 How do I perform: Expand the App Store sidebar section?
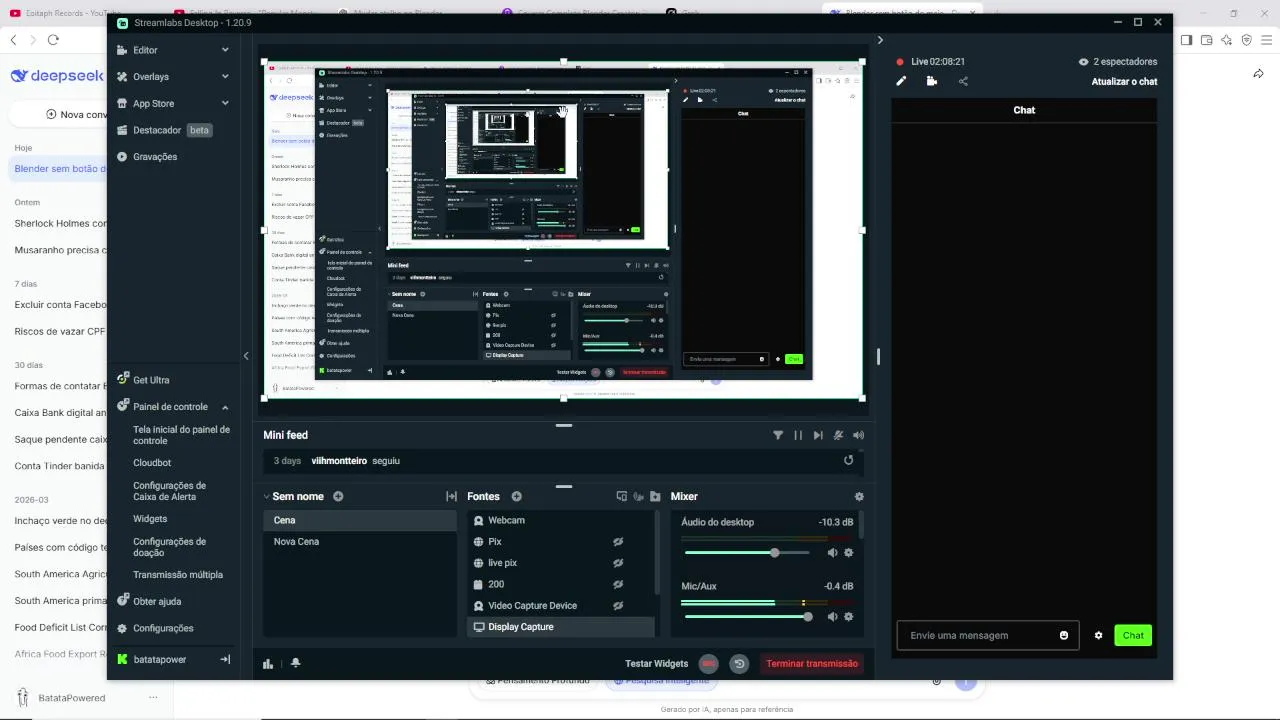coord(225,103)
